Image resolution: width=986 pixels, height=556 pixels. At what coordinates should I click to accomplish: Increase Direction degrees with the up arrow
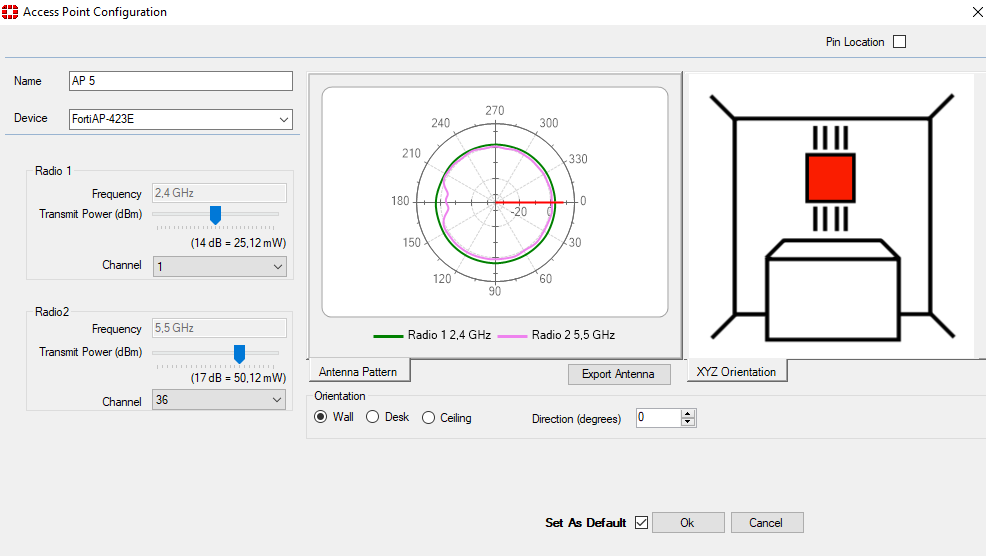[x=689, y=414]
